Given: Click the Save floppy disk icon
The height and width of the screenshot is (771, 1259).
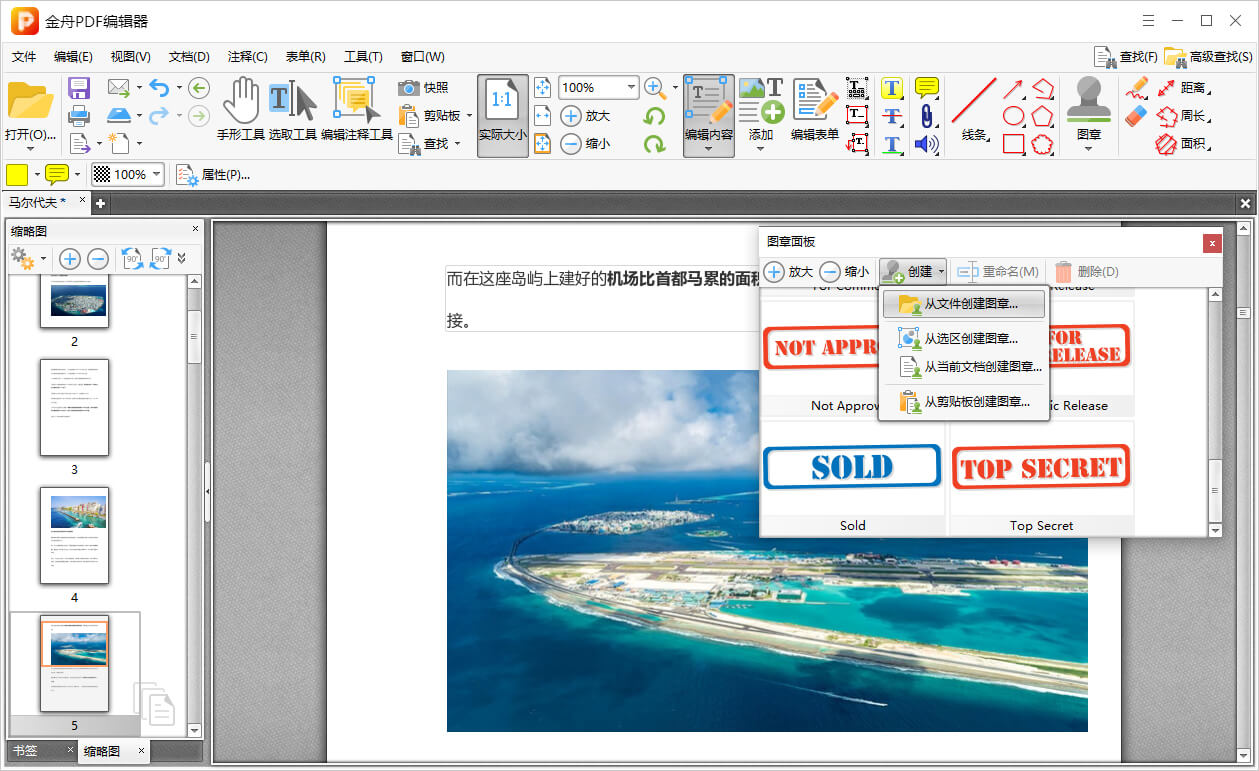Looking at the screenshot, I should (x=79, y=88).
